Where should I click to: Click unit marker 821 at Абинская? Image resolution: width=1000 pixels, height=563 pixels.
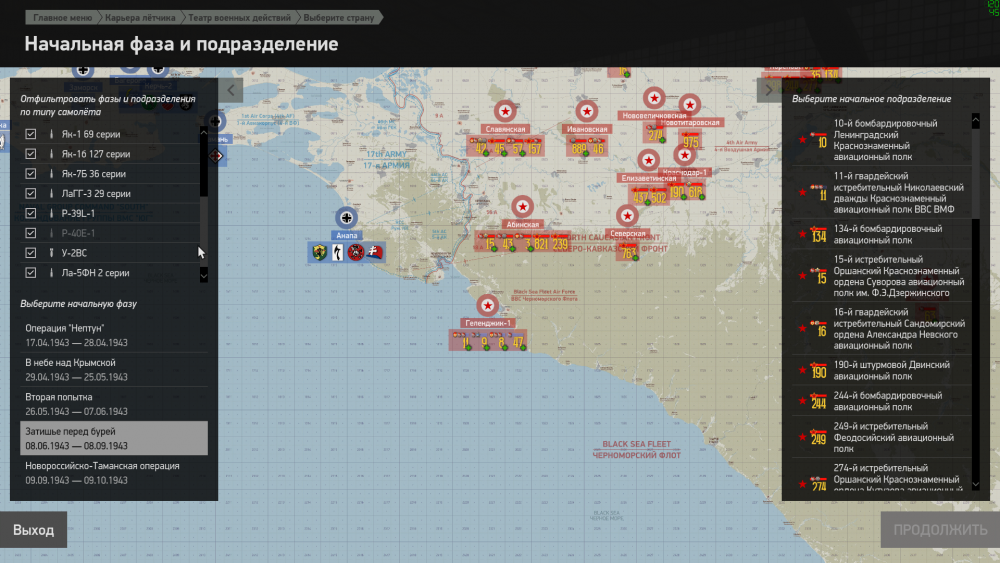[541, 243]
